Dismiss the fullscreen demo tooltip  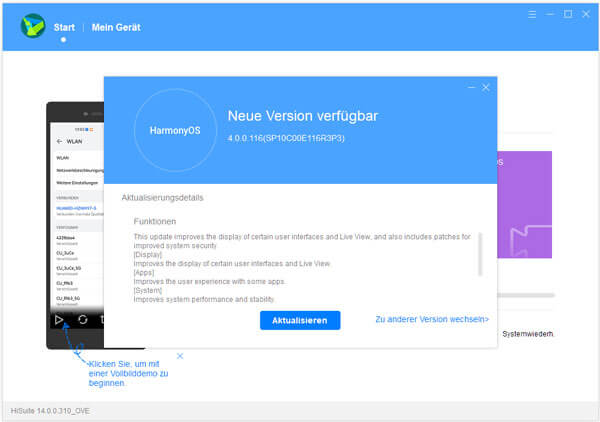coord(180,356)
